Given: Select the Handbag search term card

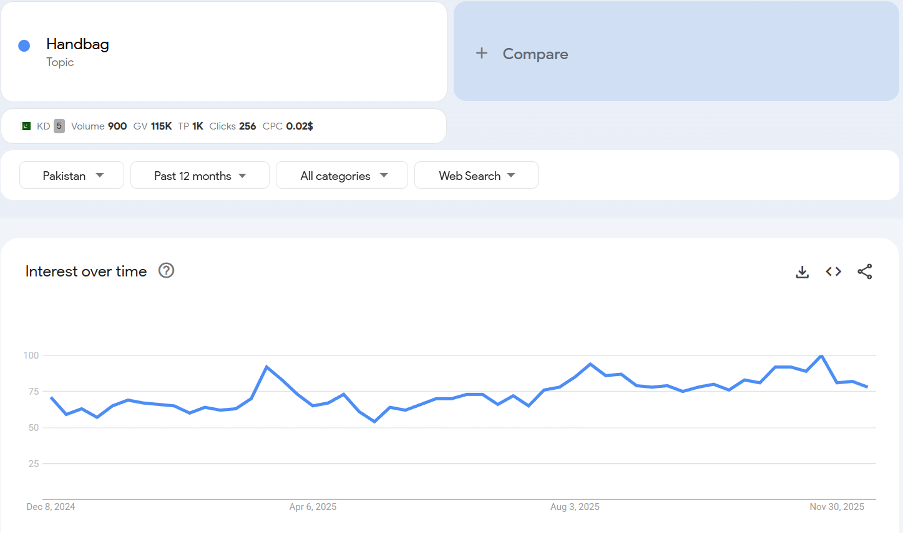Looking at the screenshot, I should 224,52.
